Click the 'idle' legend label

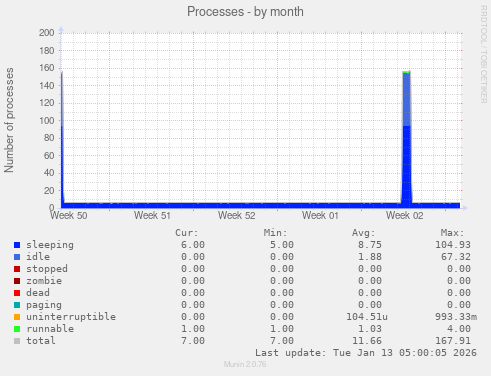(x=38, y=257)
